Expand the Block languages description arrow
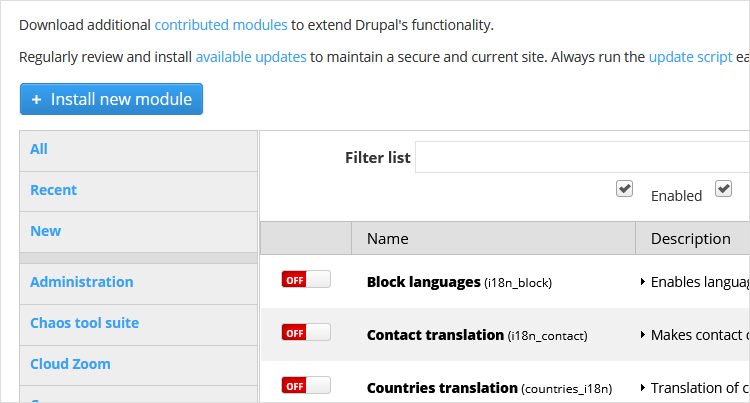 pos(642,282)
